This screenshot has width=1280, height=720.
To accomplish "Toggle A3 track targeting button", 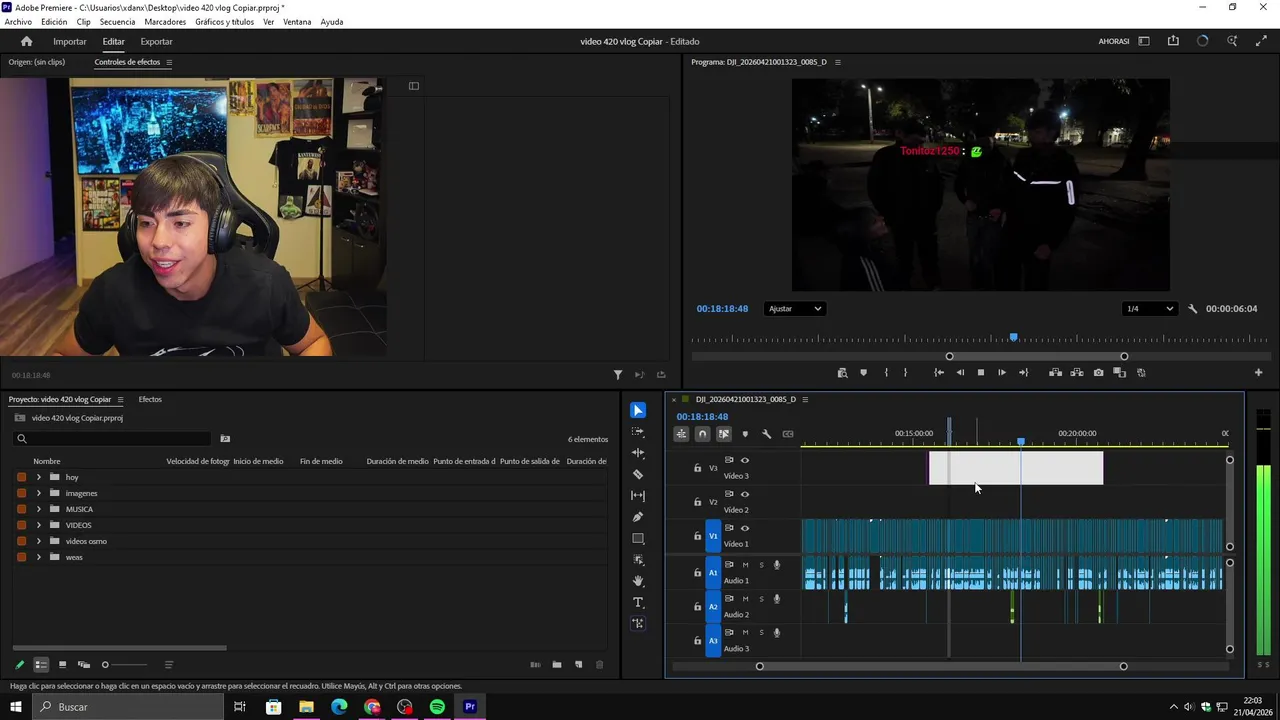I will (x=713, y=641).
